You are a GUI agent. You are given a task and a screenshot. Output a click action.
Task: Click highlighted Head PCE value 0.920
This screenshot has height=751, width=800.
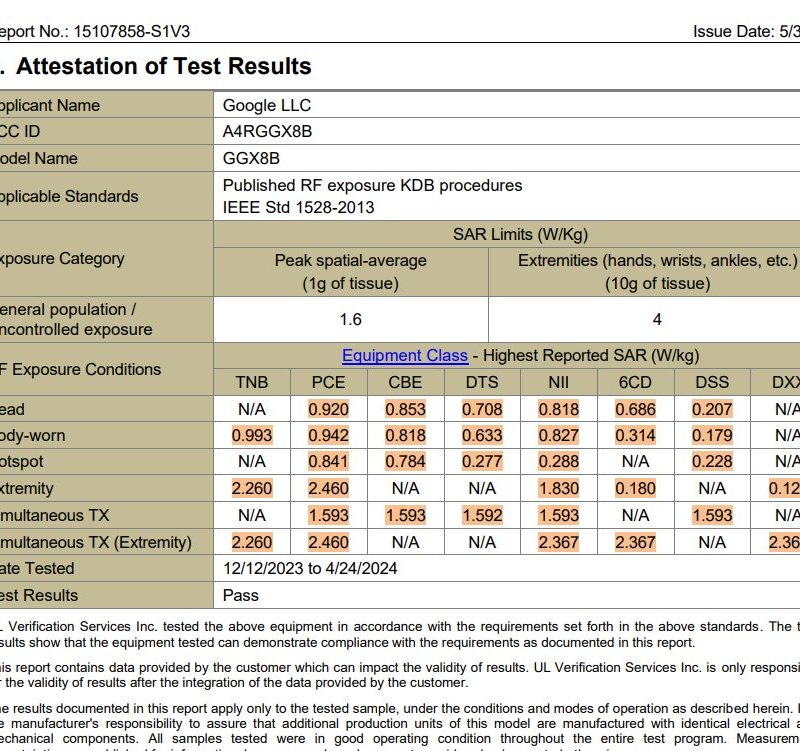click(328, 409)
